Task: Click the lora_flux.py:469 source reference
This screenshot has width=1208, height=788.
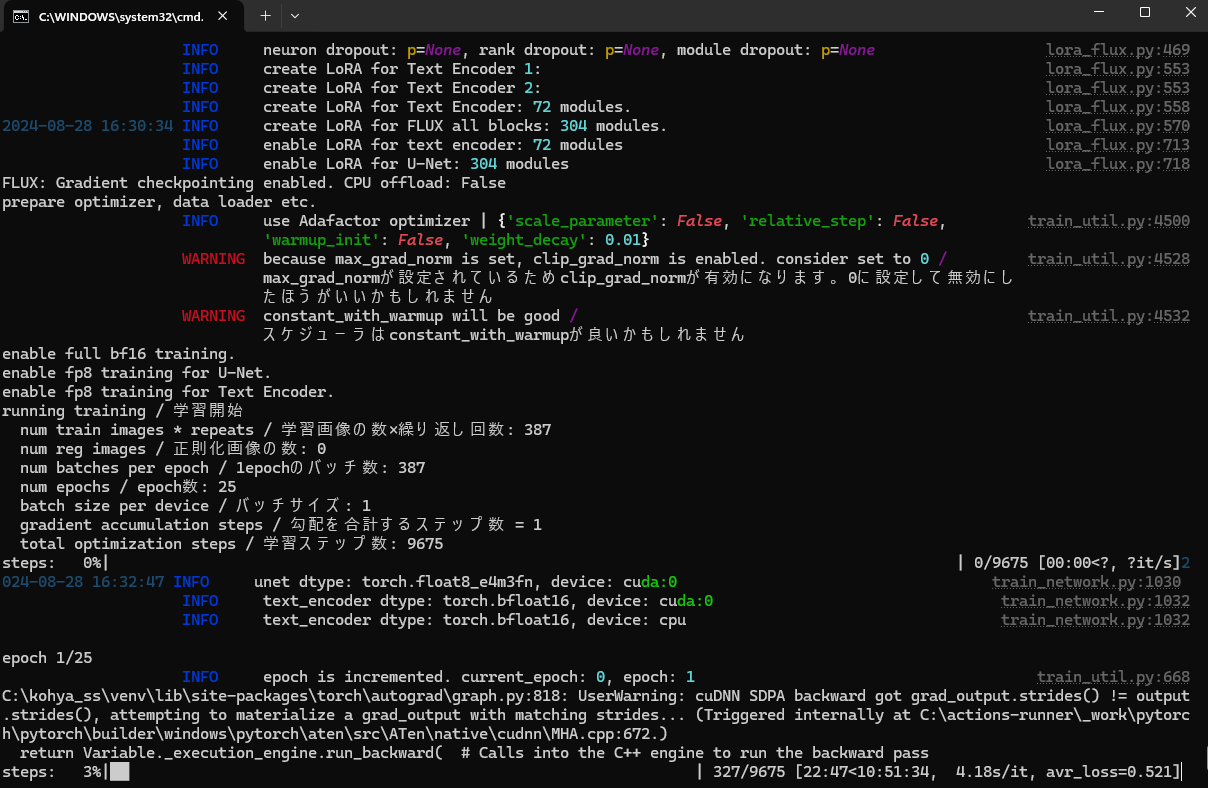Action: pyautogui.click(x=1118, y=50)
